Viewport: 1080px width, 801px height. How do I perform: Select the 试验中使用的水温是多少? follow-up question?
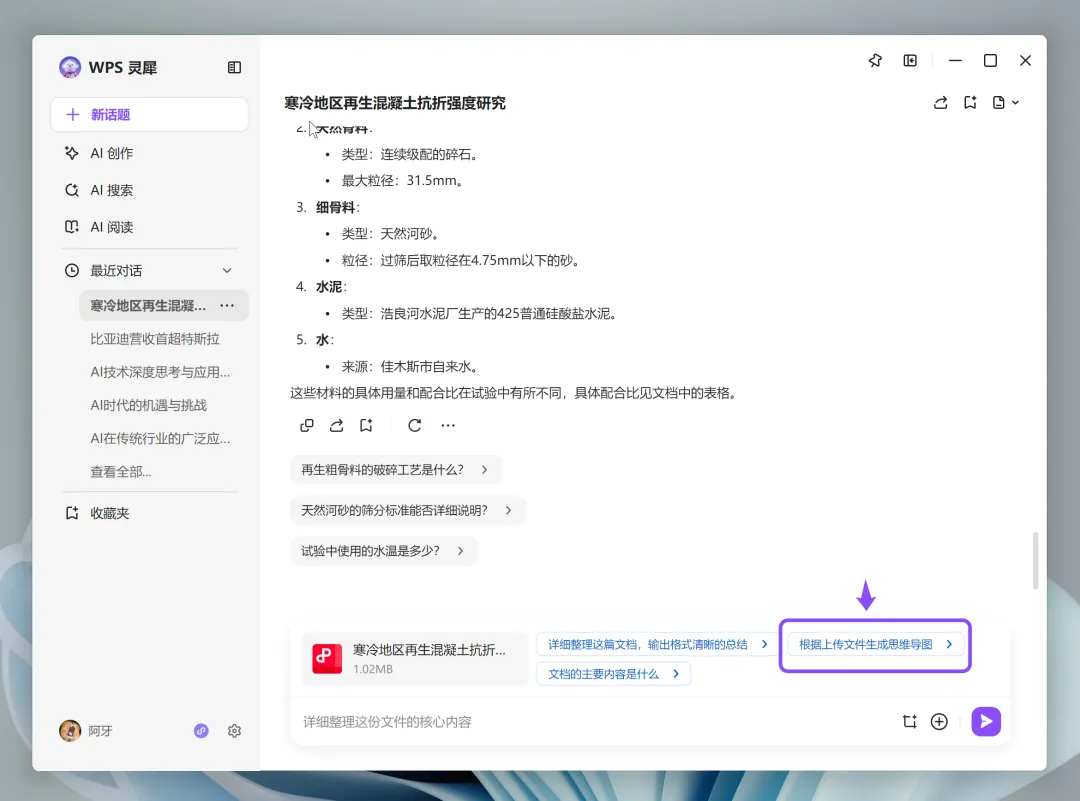(384, 551)
